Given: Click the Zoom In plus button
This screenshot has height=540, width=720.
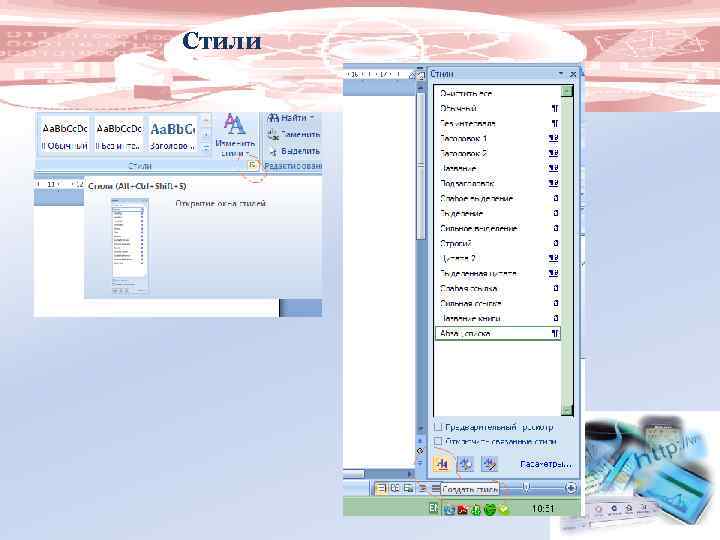Looking at the screenshot, I should coord(571,488).
